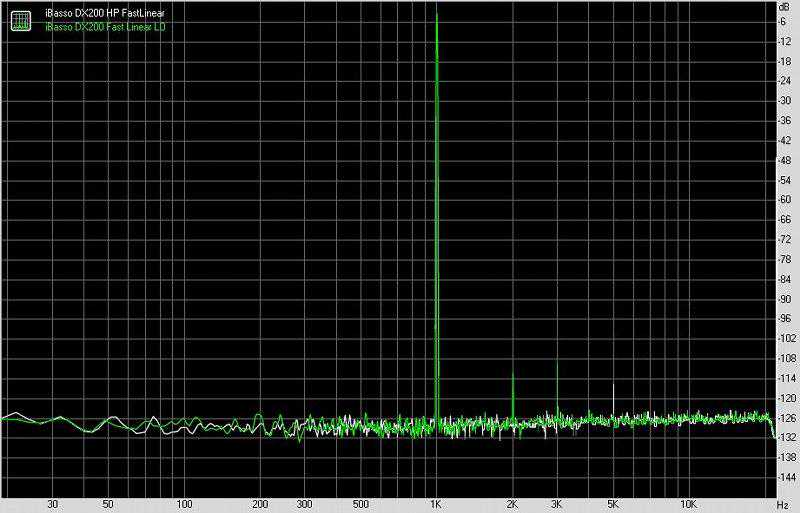This screenshot has height=513, width=800.
Task: Click the -144 dB axis label
Action: [786, 477]
